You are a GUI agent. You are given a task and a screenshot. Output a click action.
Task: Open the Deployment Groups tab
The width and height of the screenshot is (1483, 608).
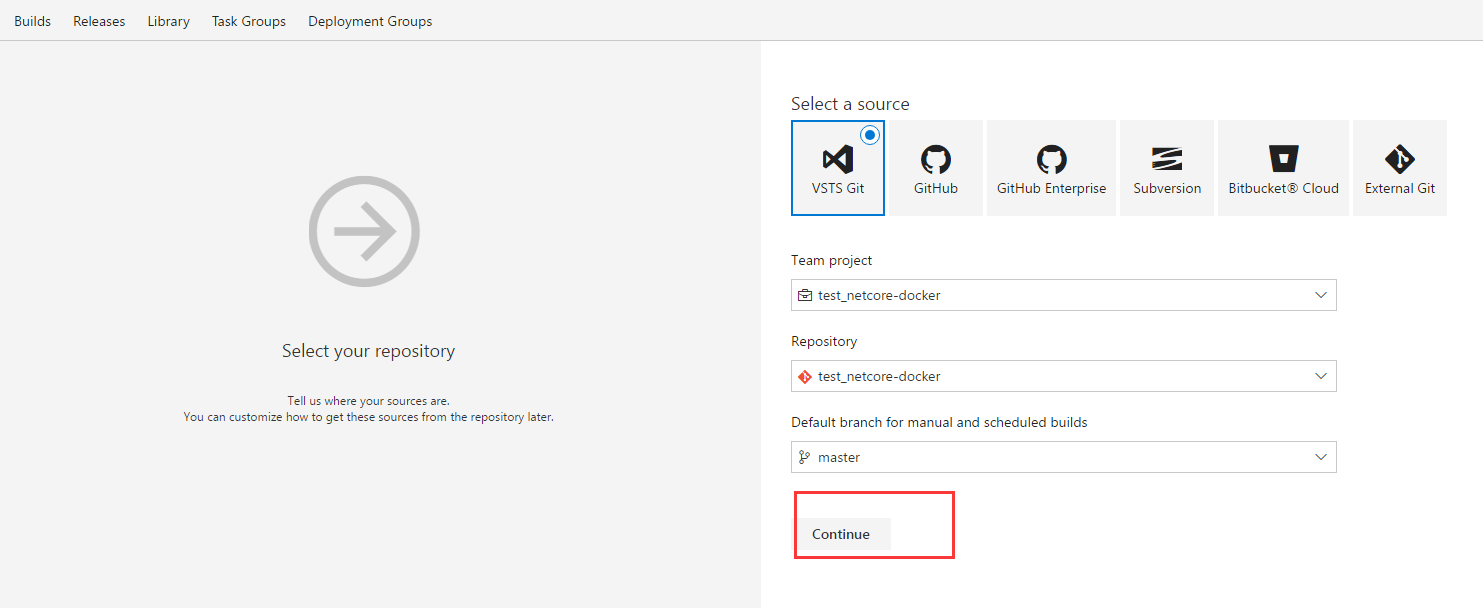(x=370, y=21)
